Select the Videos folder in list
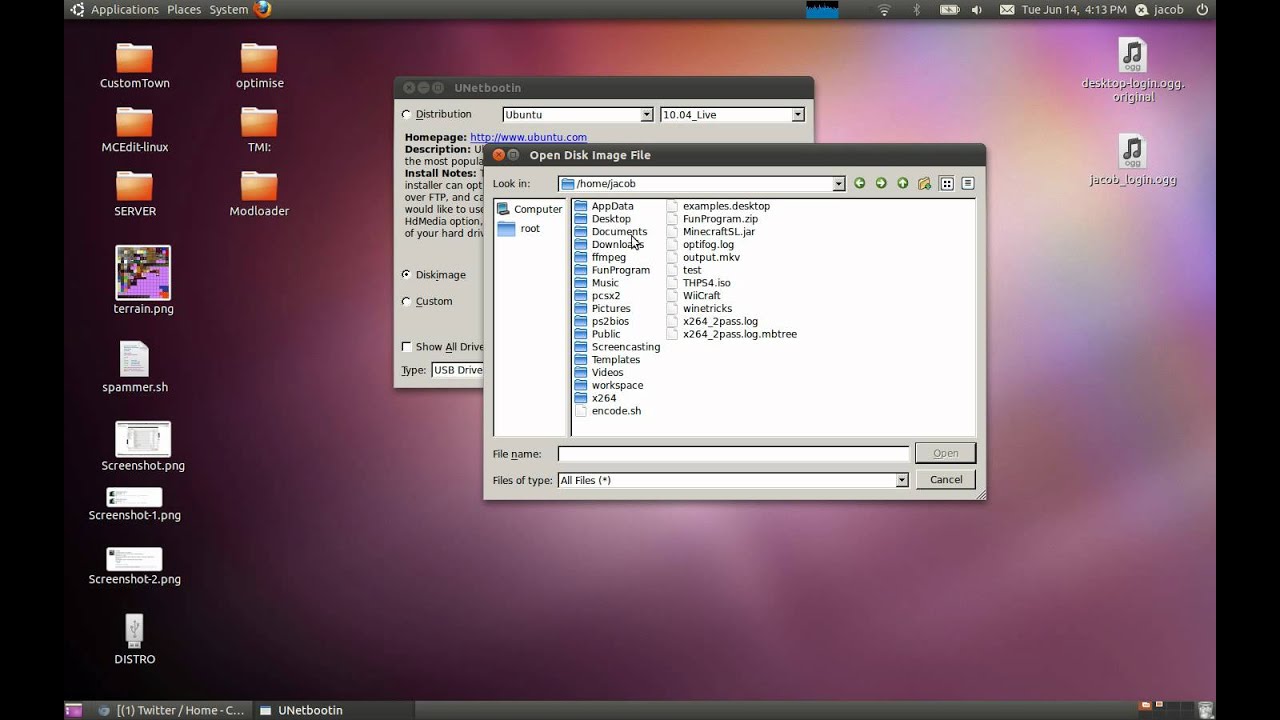1280x720 pixels. pos(599,372)
